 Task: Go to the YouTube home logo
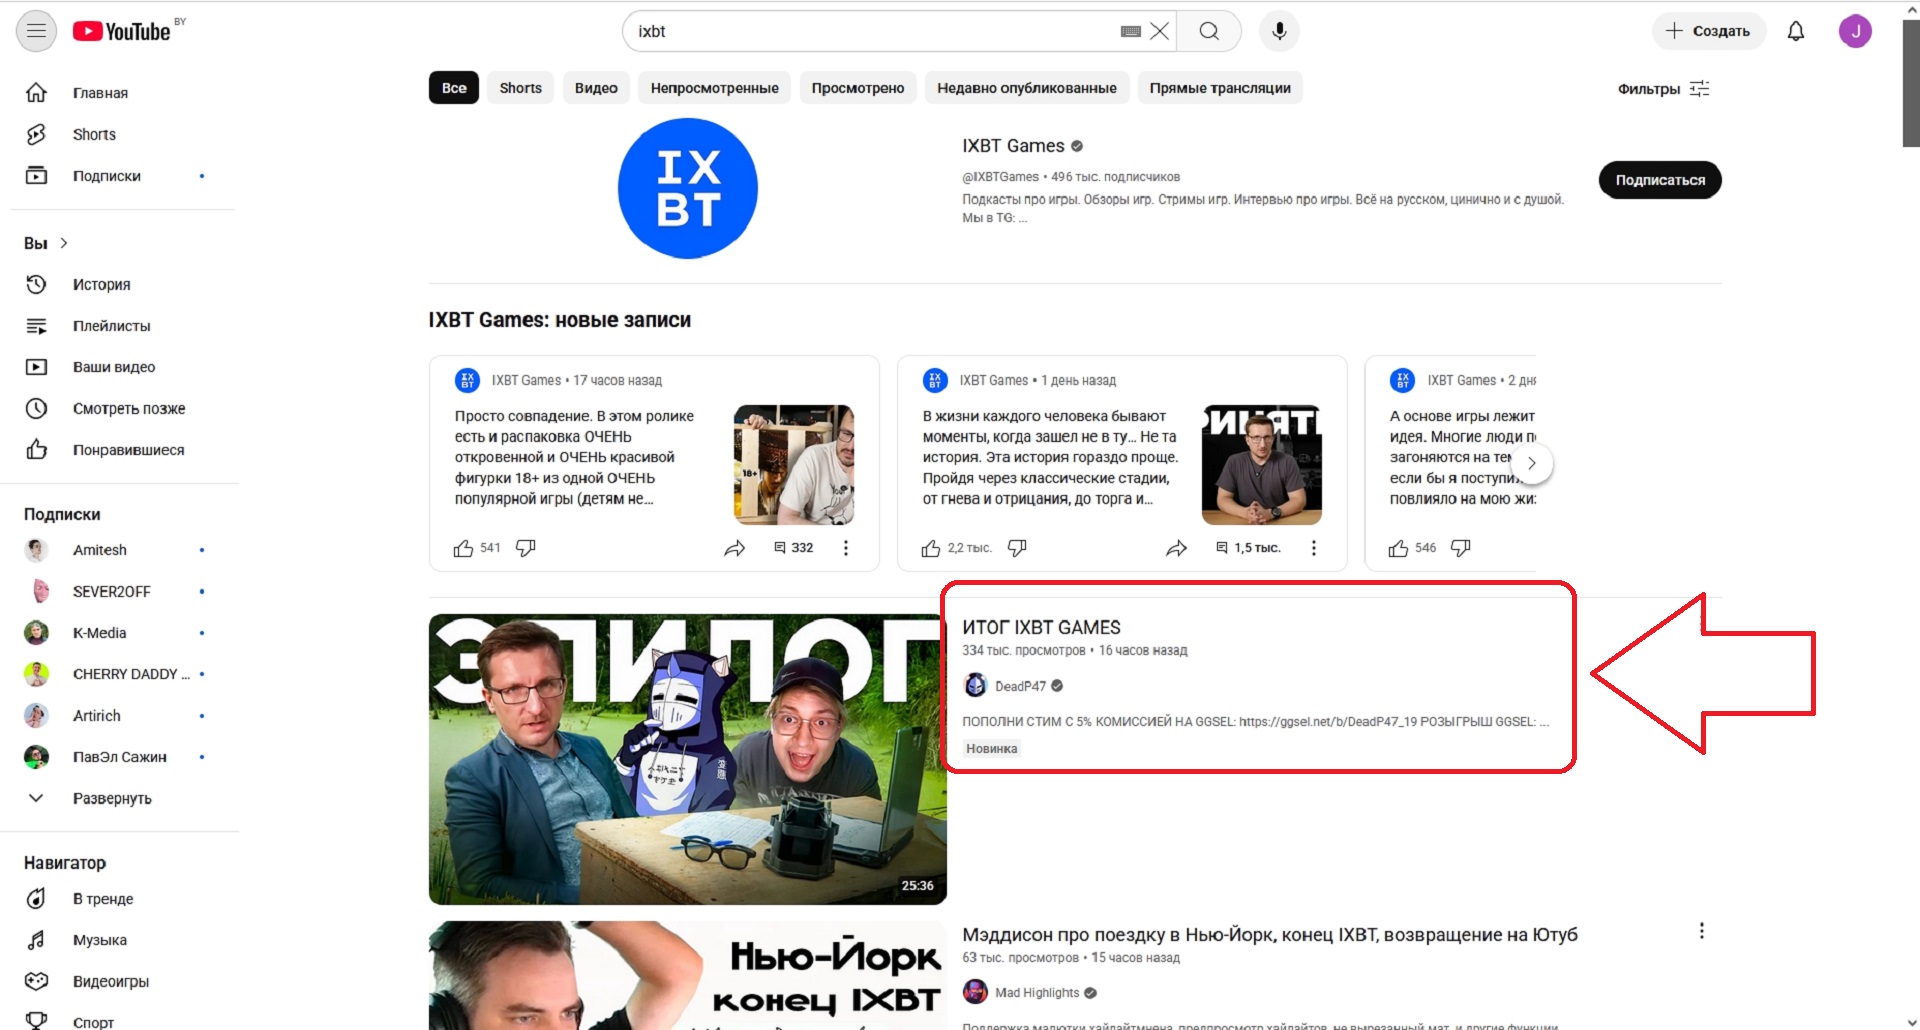pos(122,32)
